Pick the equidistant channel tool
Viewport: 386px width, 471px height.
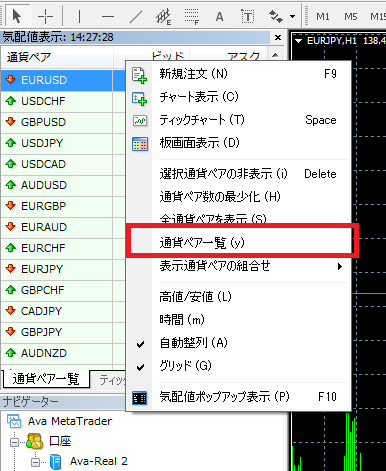[x=164, y=16]
